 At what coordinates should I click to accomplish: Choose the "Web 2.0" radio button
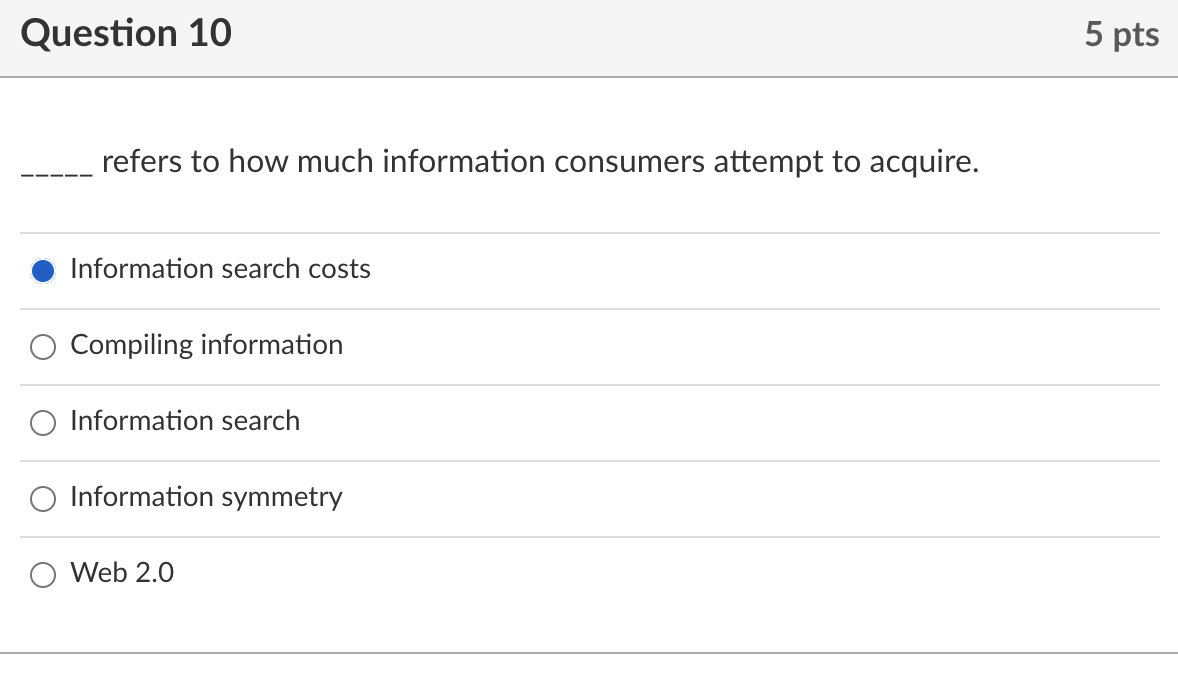pyautogui.click(x=42, y=574)
